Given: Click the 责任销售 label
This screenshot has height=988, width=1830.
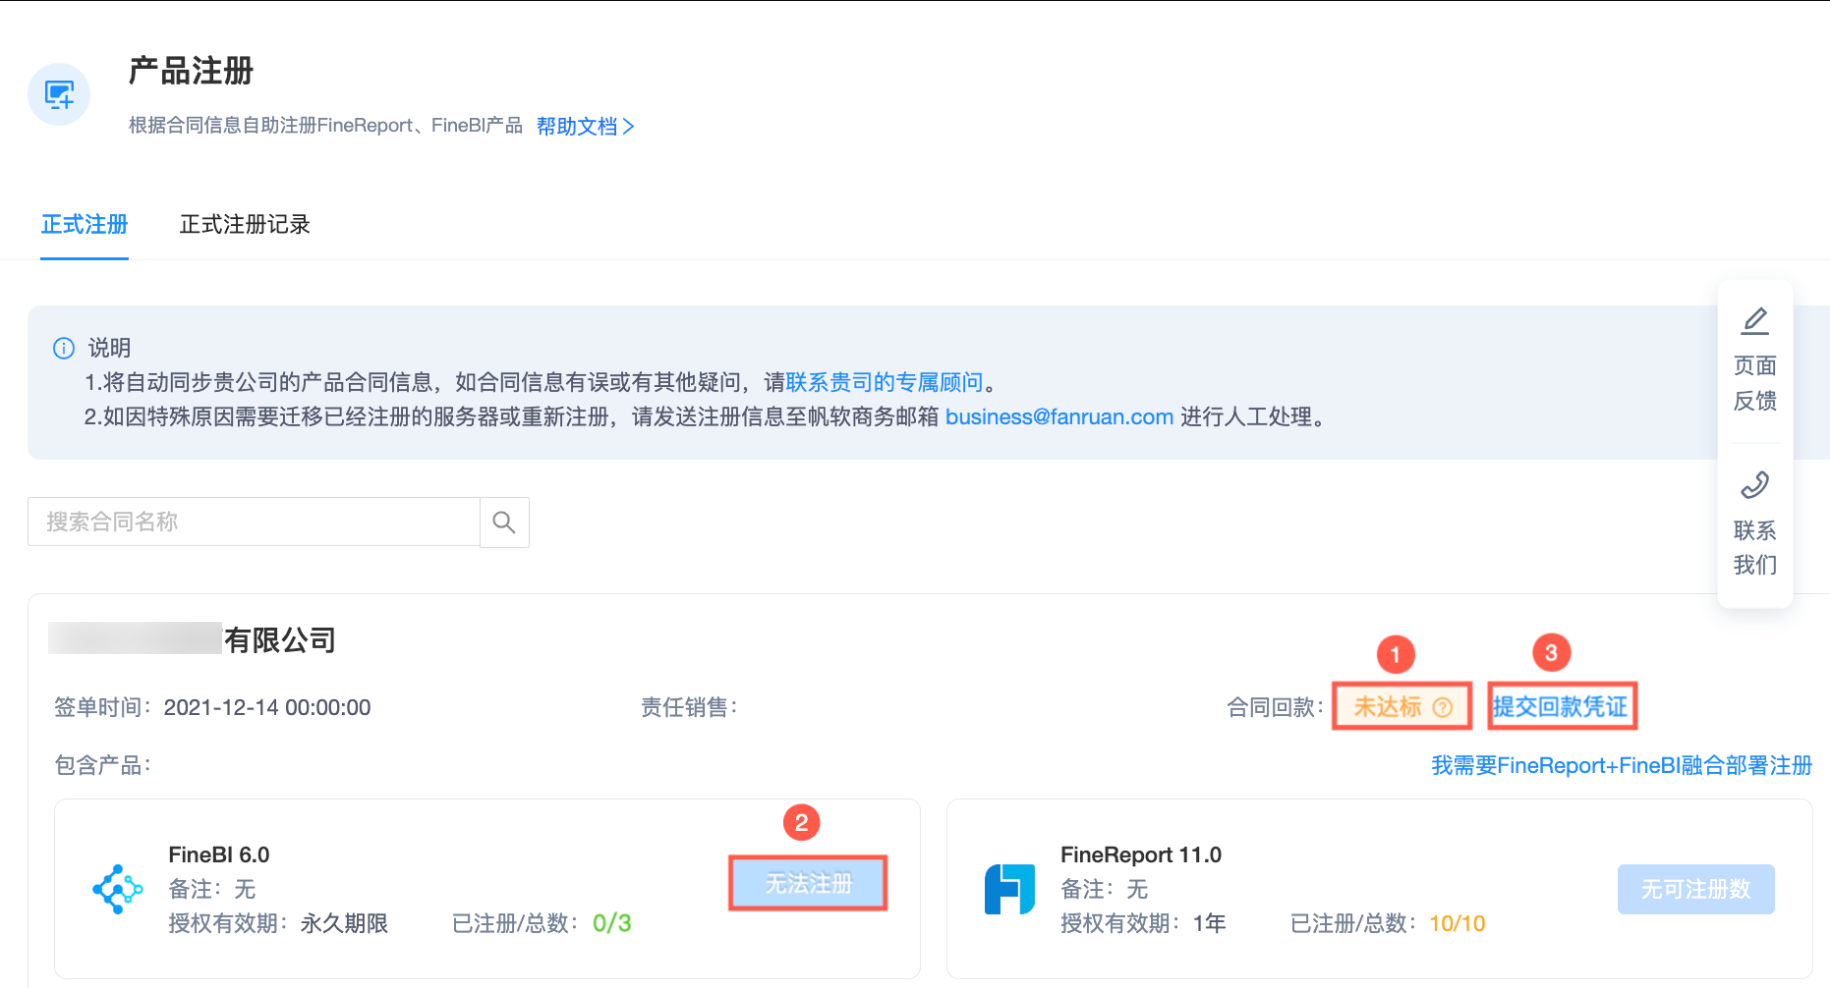Looking at the screenshot, I should pos(689,708).
